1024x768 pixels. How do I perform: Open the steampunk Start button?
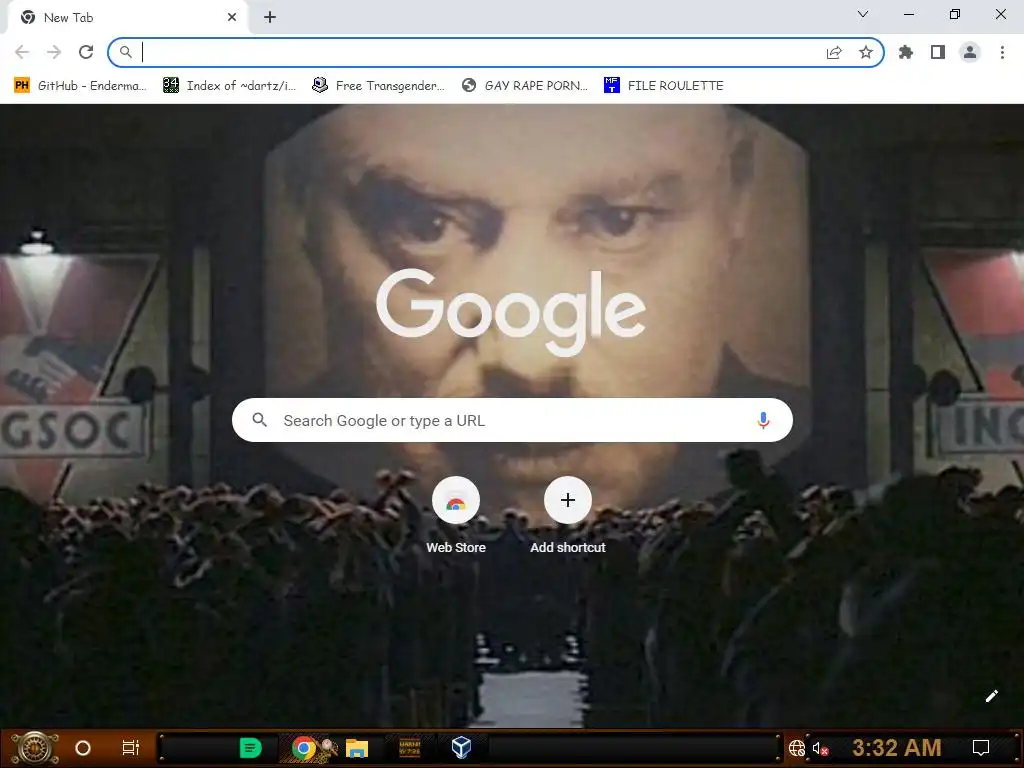35,748
